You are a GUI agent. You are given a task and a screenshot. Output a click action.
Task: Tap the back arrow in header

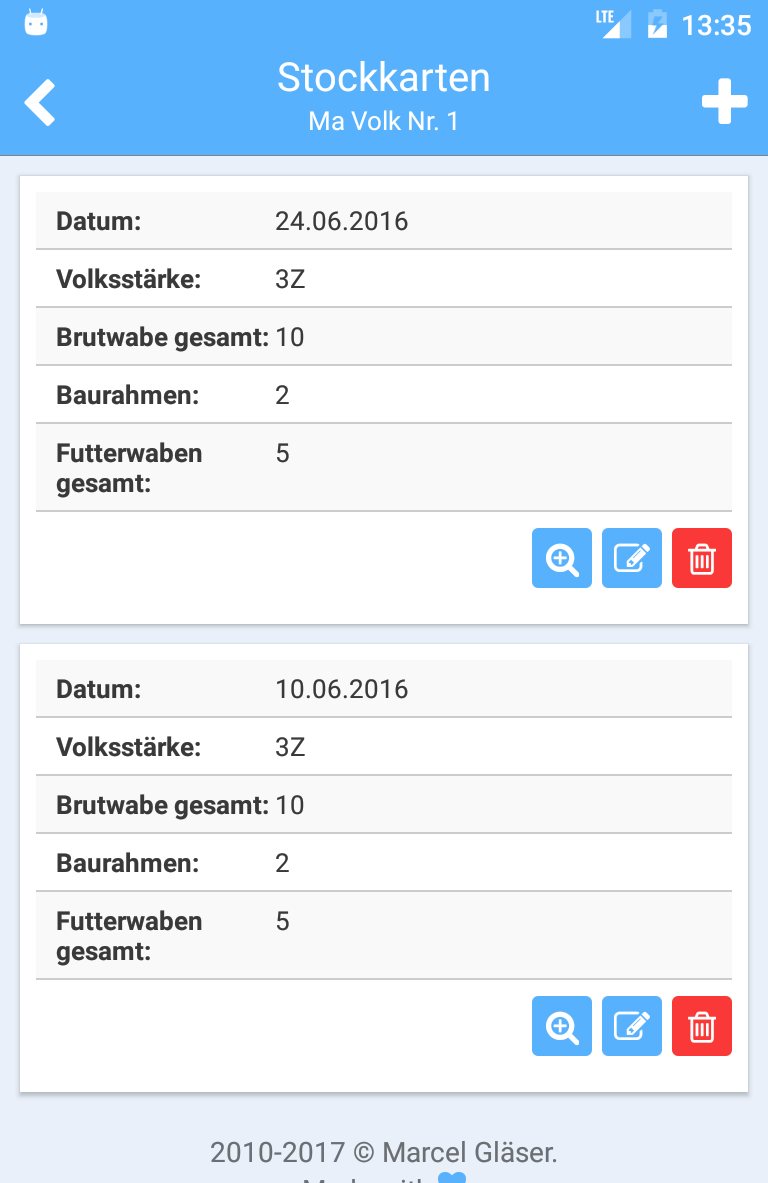pyautogui.click(x=40, y=102)
